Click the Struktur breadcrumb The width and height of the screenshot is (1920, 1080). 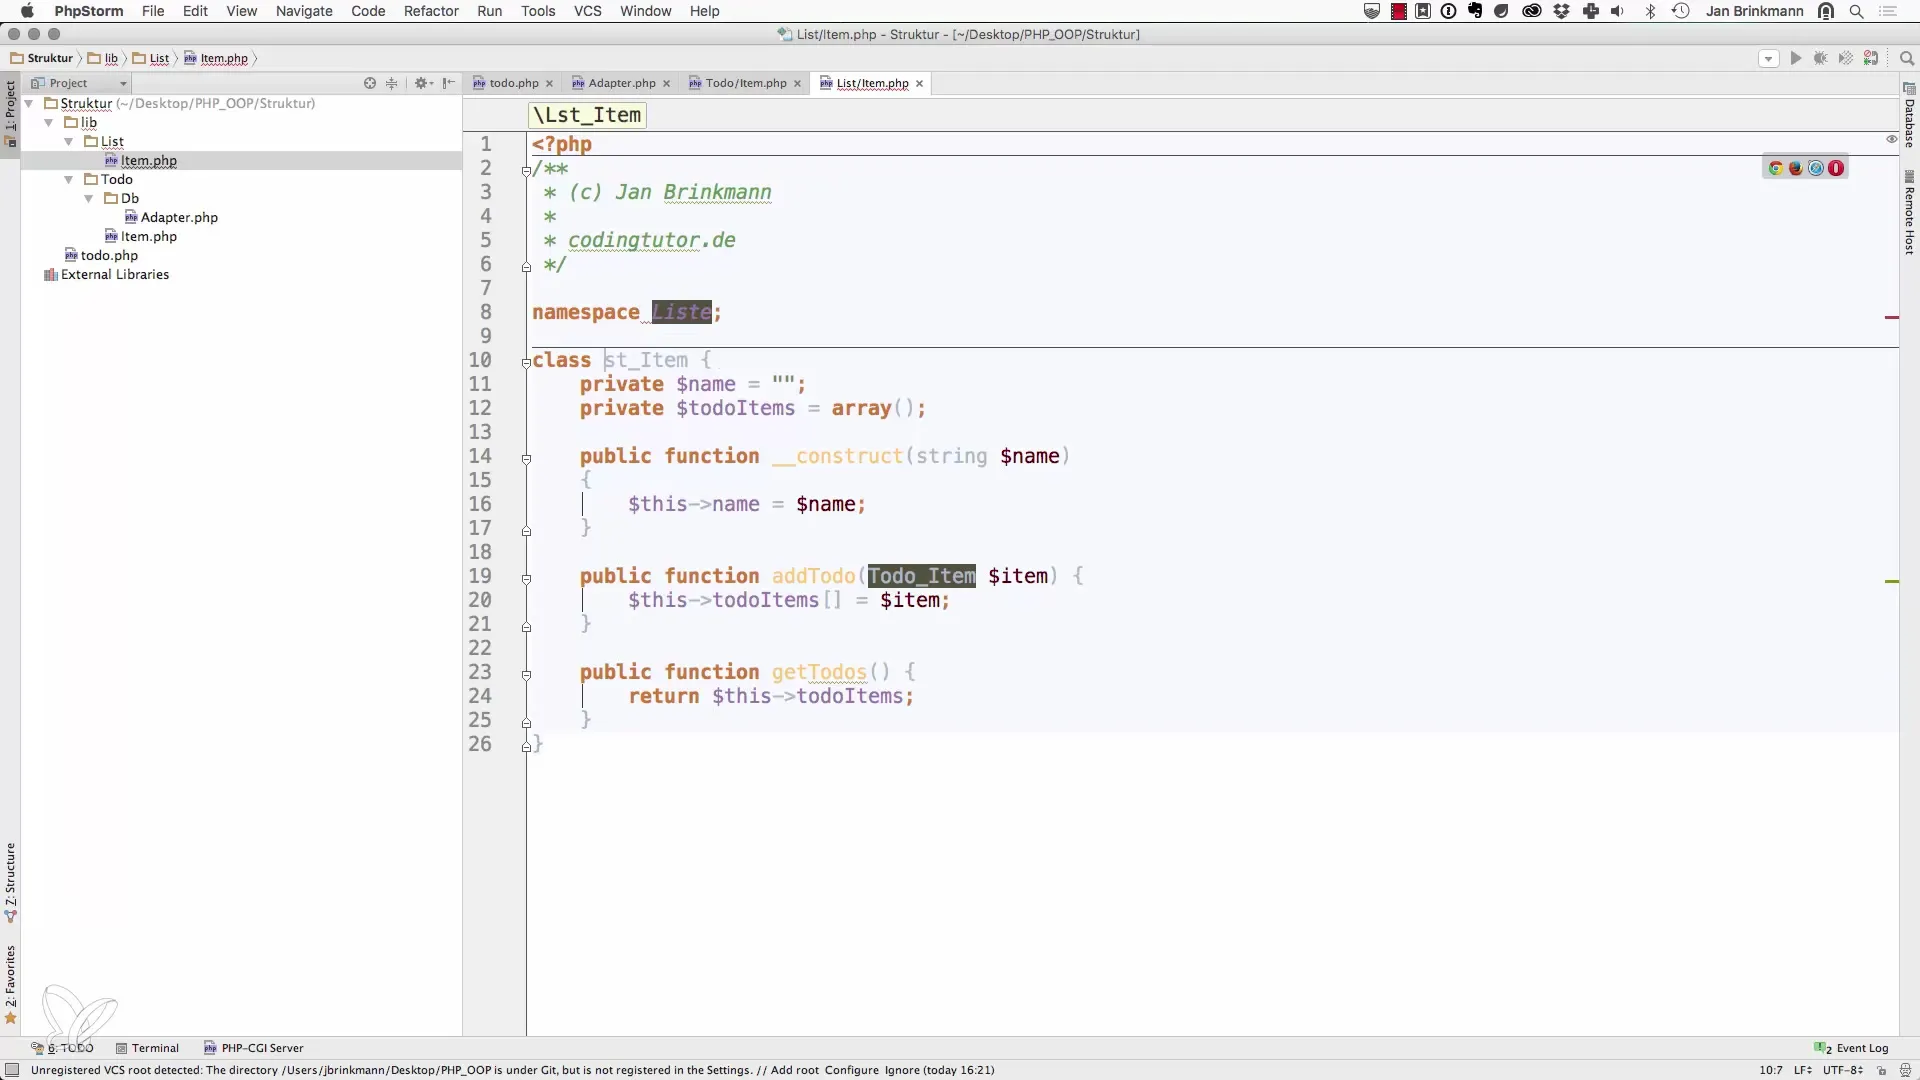tap(42, 58)
